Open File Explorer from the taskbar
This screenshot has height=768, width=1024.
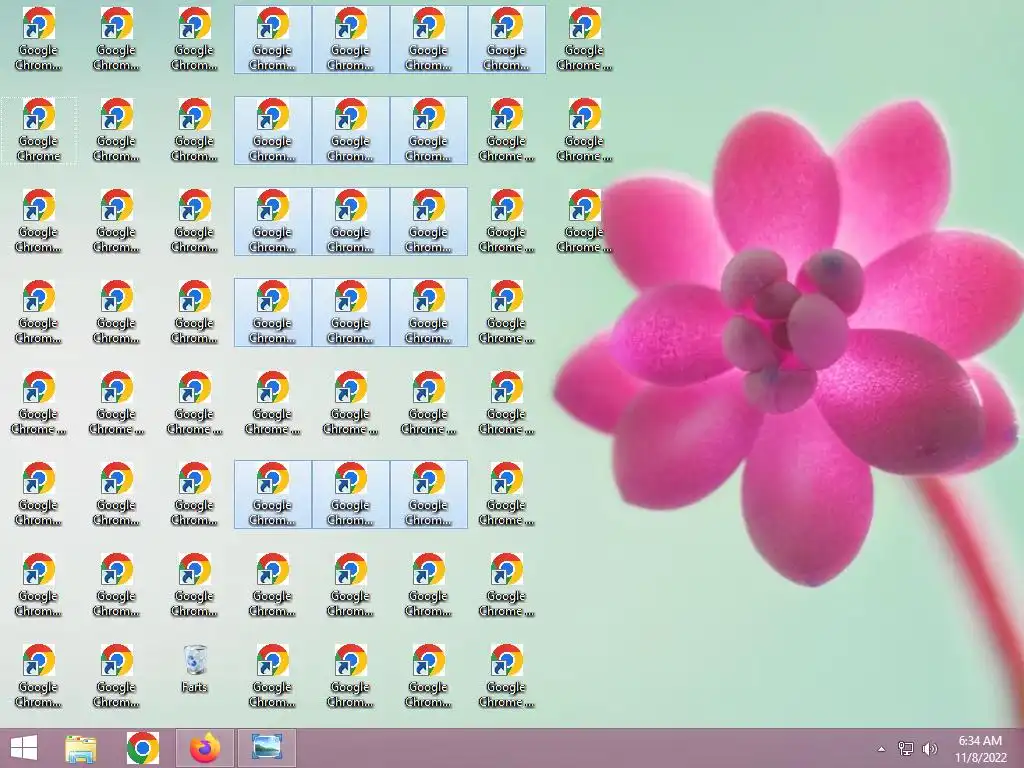click(x=81, y=748)
